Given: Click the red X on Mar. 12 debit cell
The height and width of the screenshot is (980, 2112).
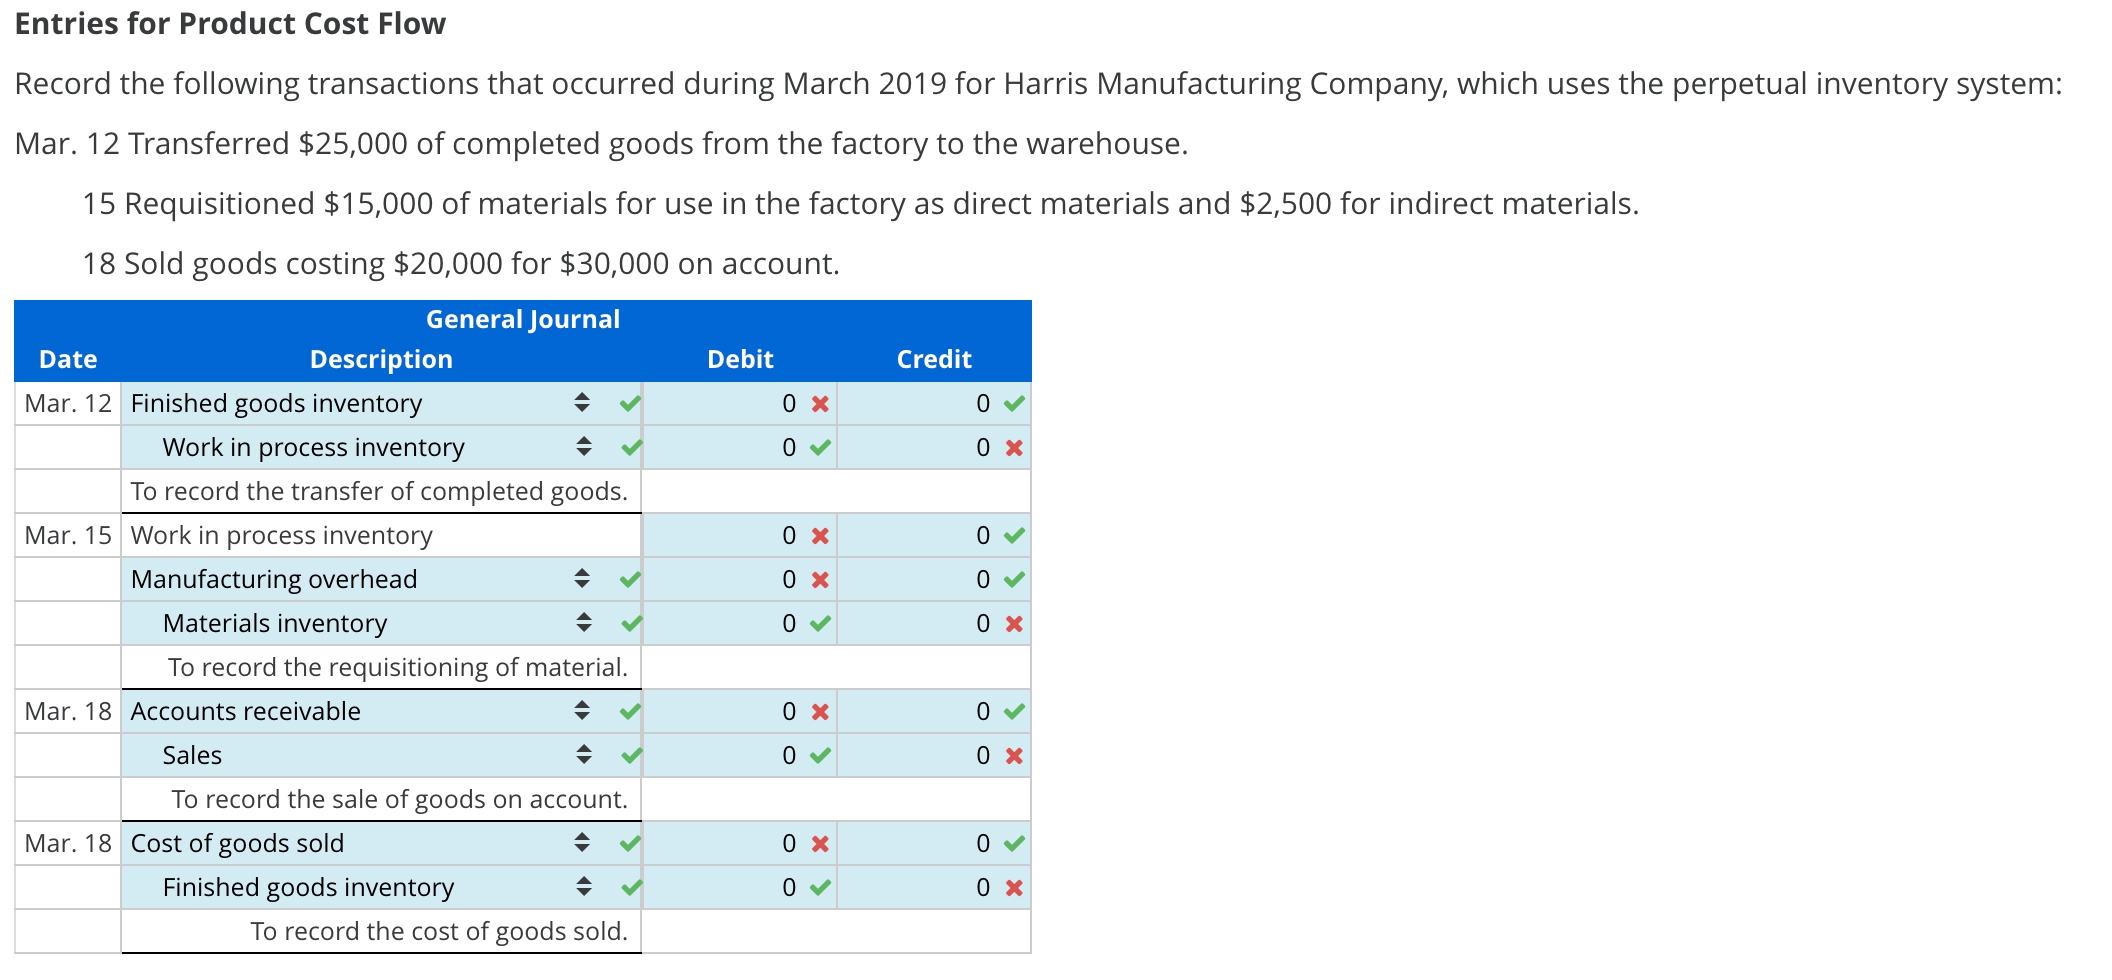Looking at the screenshot, I should [x=818, y=403].
